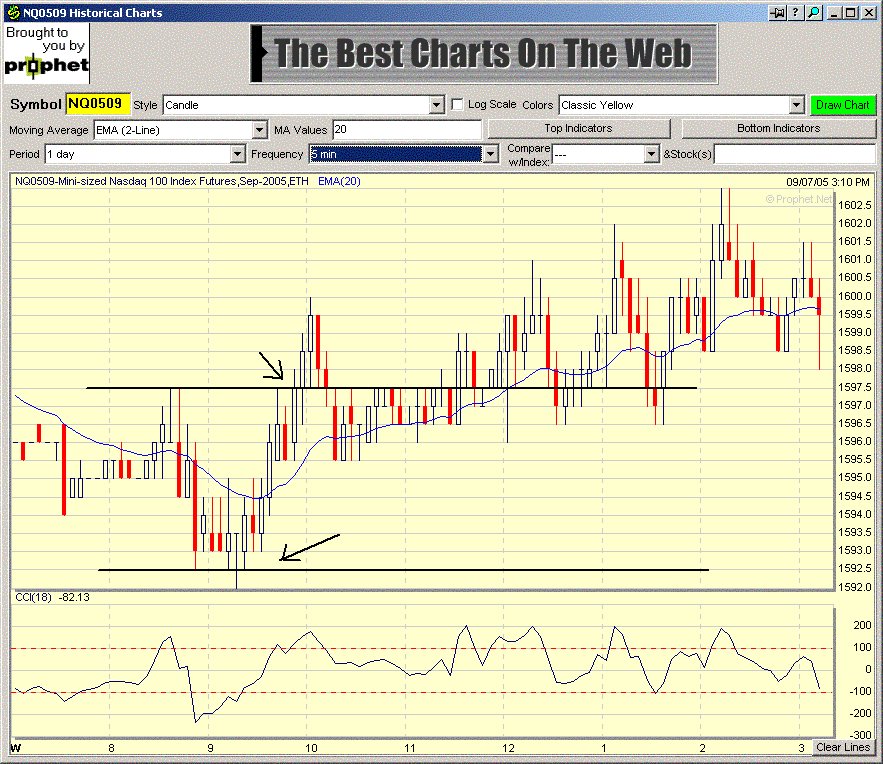The height and width of the screenshot is (764, 883).
Task: Click the 12 hour label on time axis
Action: (509, 748)
